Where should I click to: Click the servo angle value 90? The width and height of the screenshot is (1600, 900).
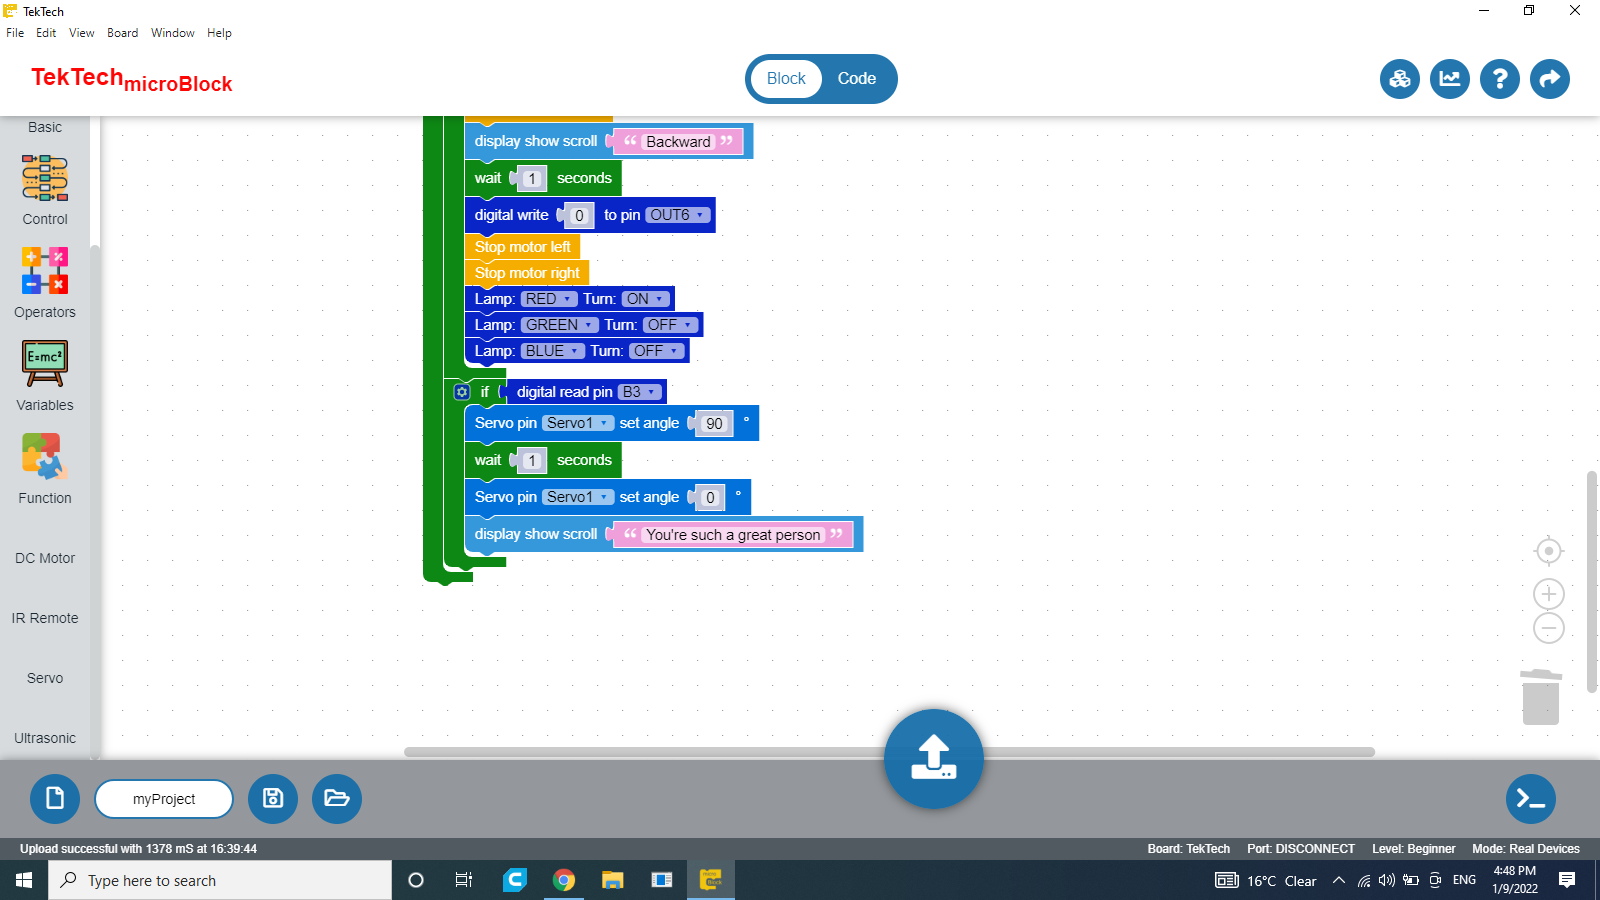tap(714, 424)
